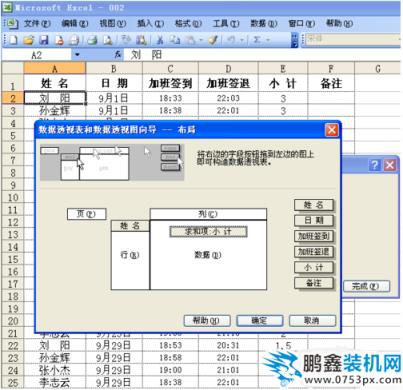The height and width of the screenshot is (390, 403).
Task: Select column A header
Action: (x=55, y=69)
